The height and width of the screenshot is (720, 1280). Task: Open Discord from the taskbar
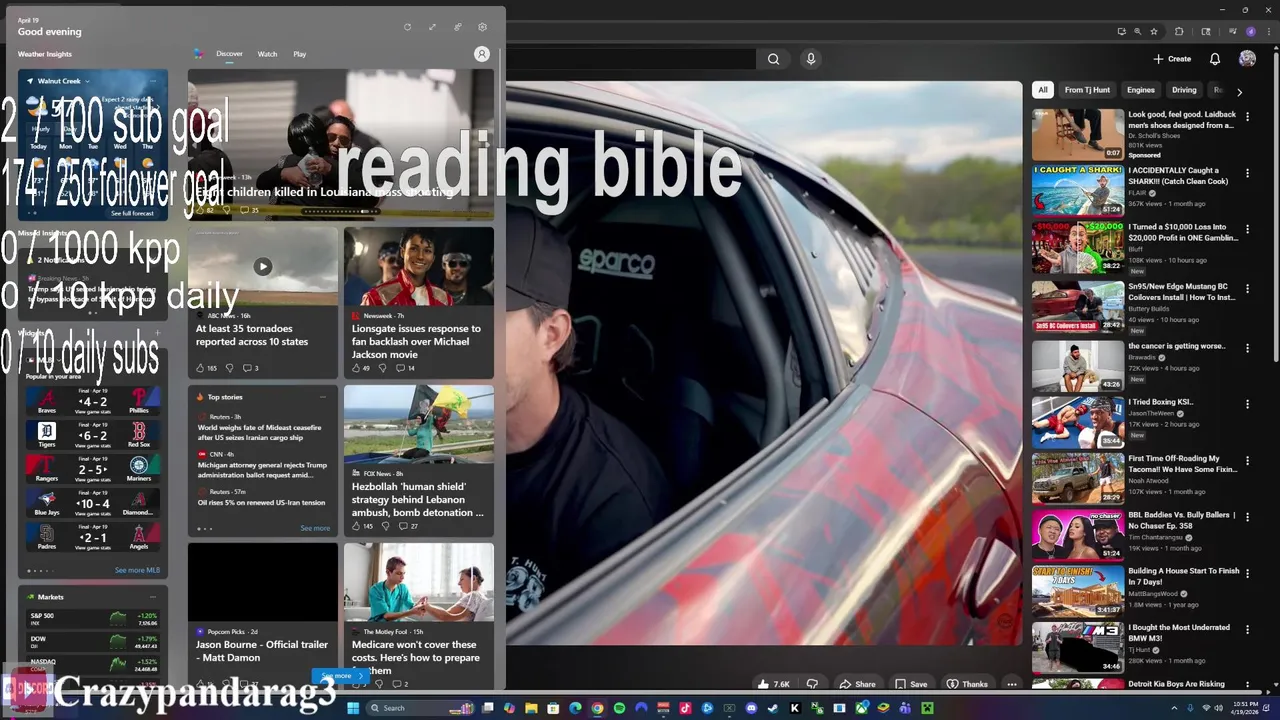[751, 708]
